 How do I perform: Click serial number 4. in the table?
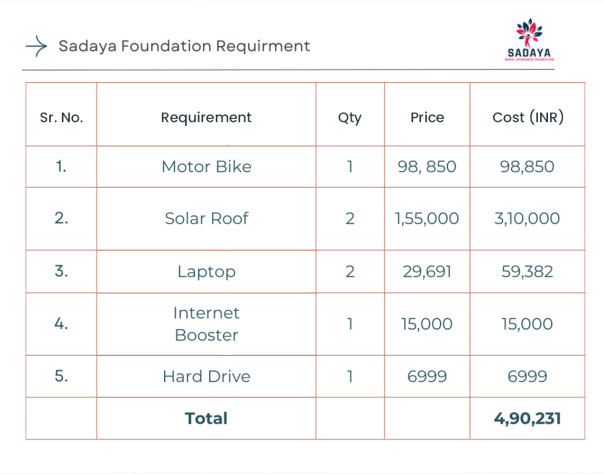(x=61, y=324)
